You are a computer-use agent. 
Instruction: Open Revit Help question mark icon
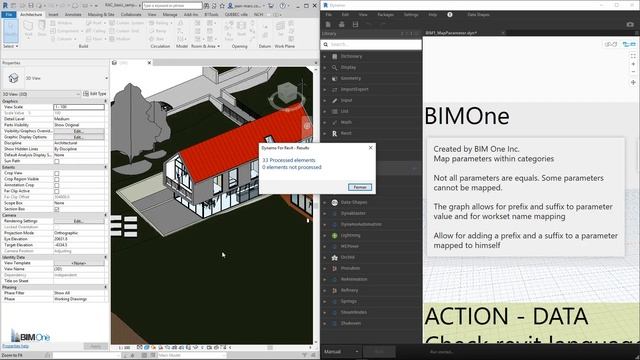point(282,6)
